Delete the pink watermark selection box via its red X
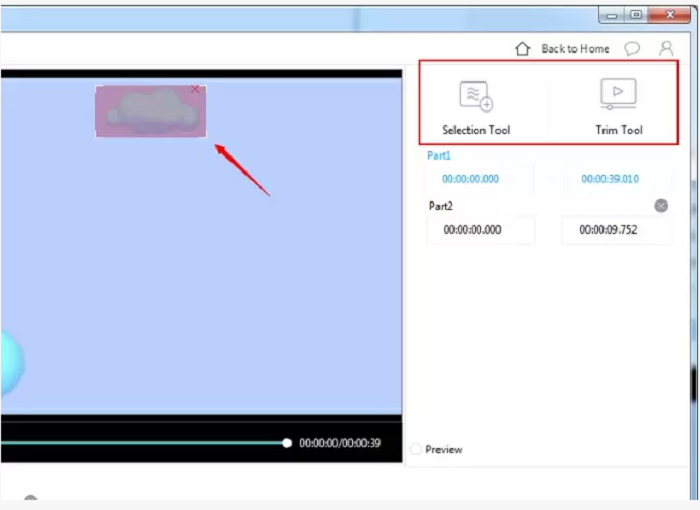The width and height of the screenshot is (700, 510). (195, 89)
